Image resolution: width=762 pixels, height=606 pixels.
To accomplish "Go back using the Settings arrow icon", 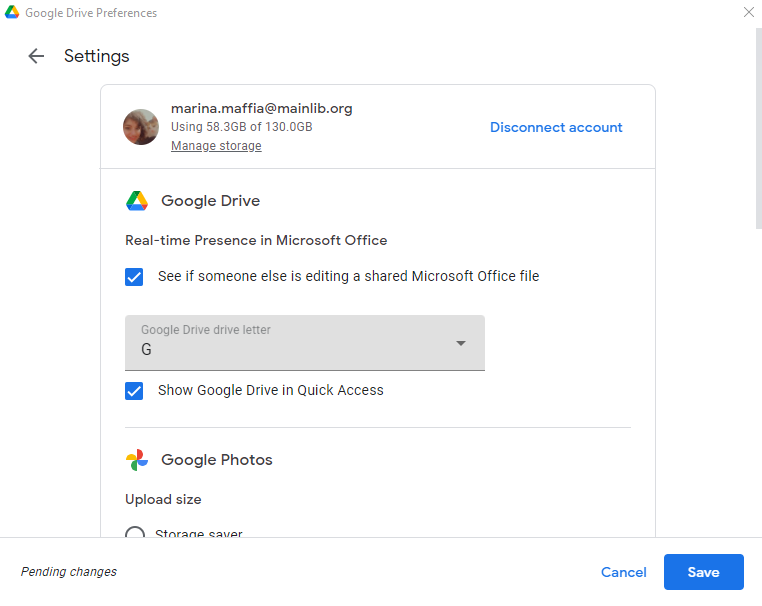I will pos(36,56).
